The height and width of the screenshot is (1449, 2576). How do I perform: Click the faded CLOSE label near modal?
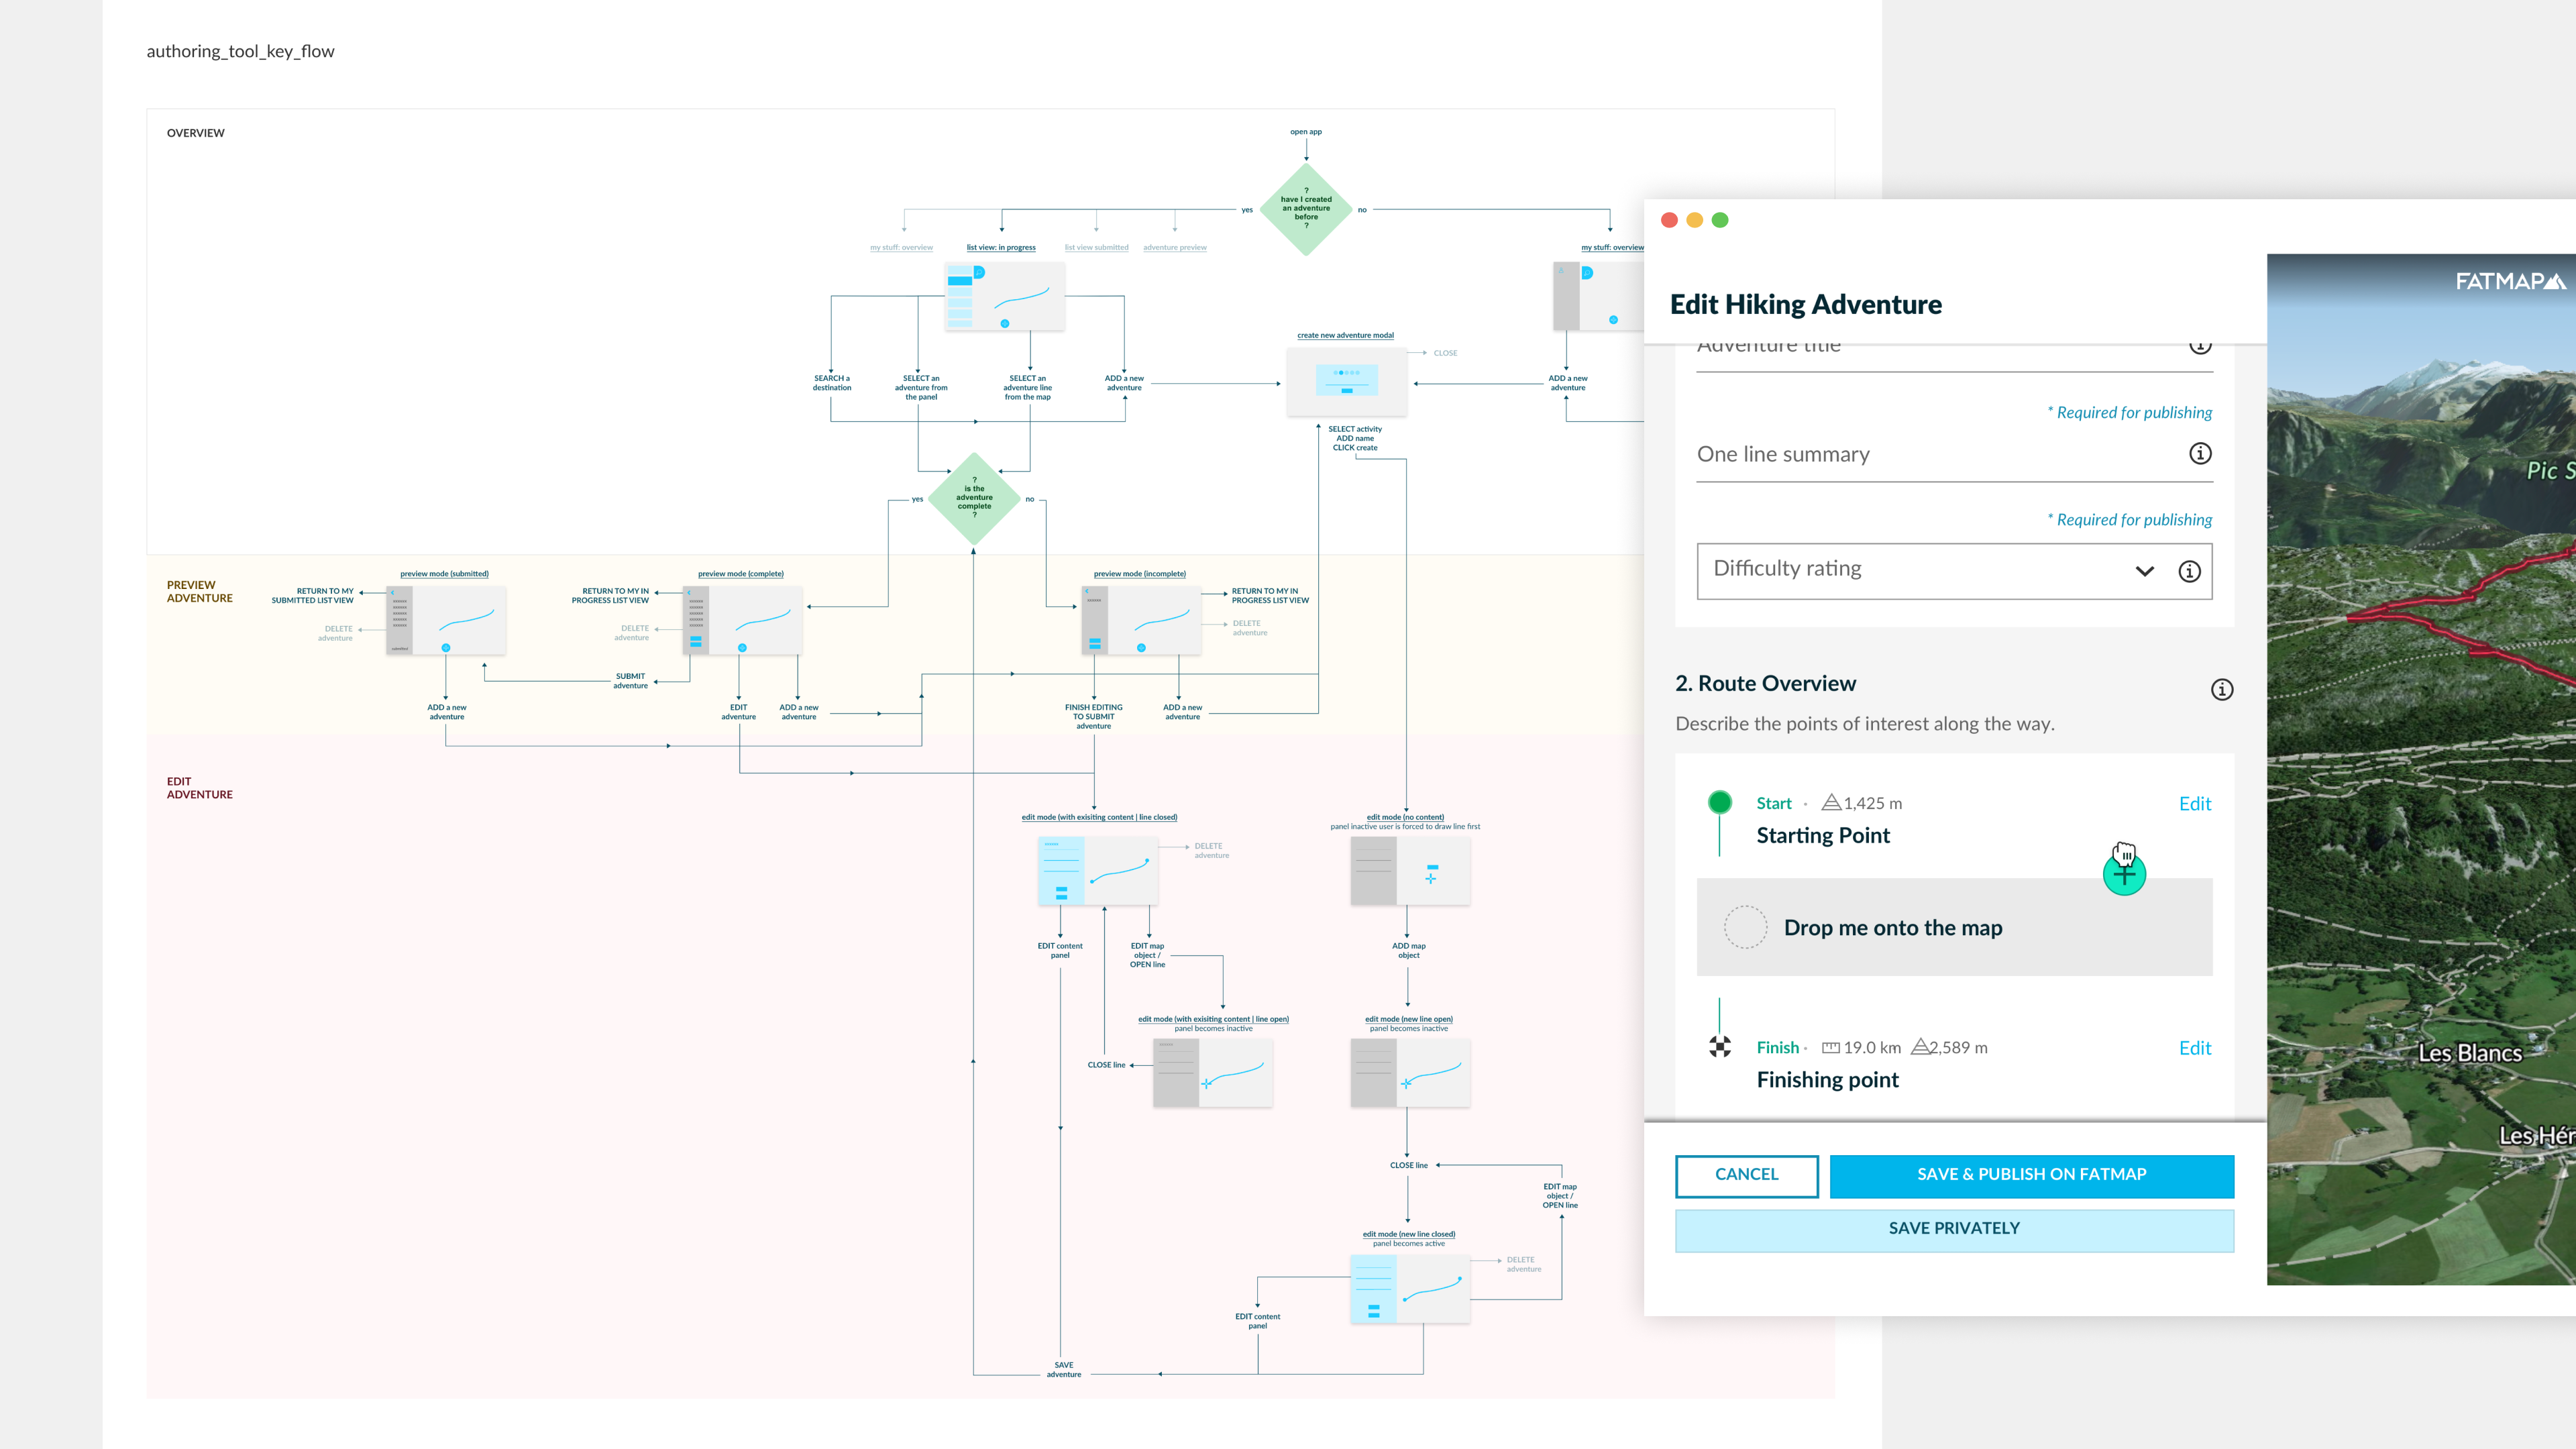coord(1445,353)
